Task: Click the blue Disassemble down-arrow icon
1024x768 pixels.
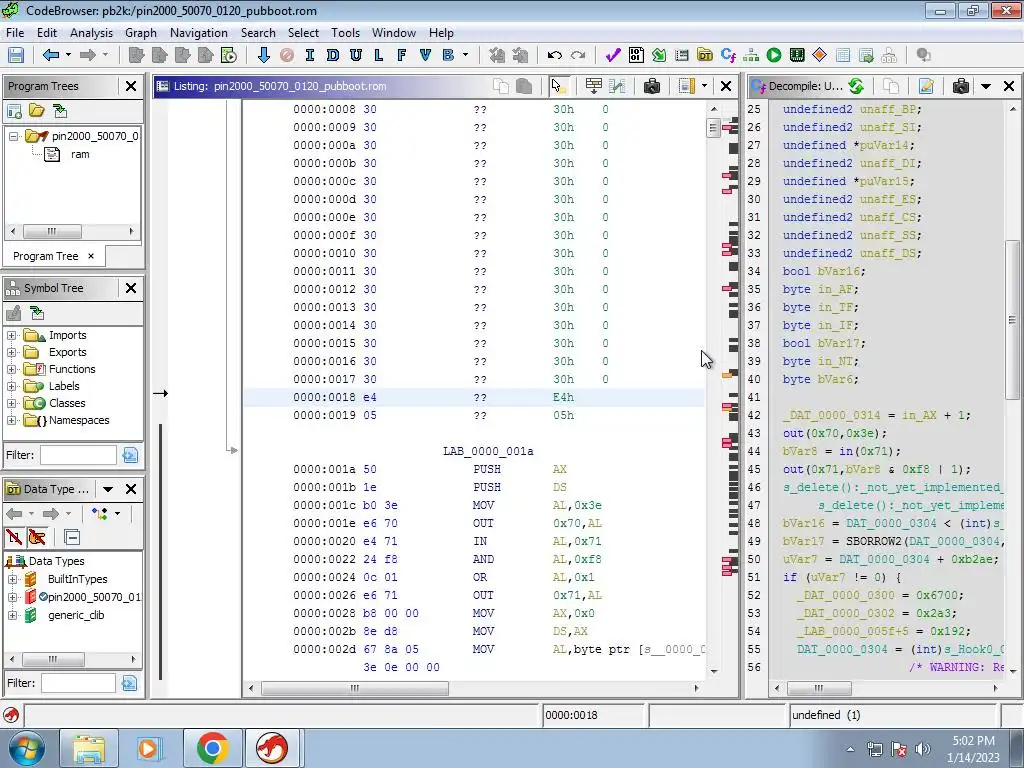Action: tap(263, 56)
